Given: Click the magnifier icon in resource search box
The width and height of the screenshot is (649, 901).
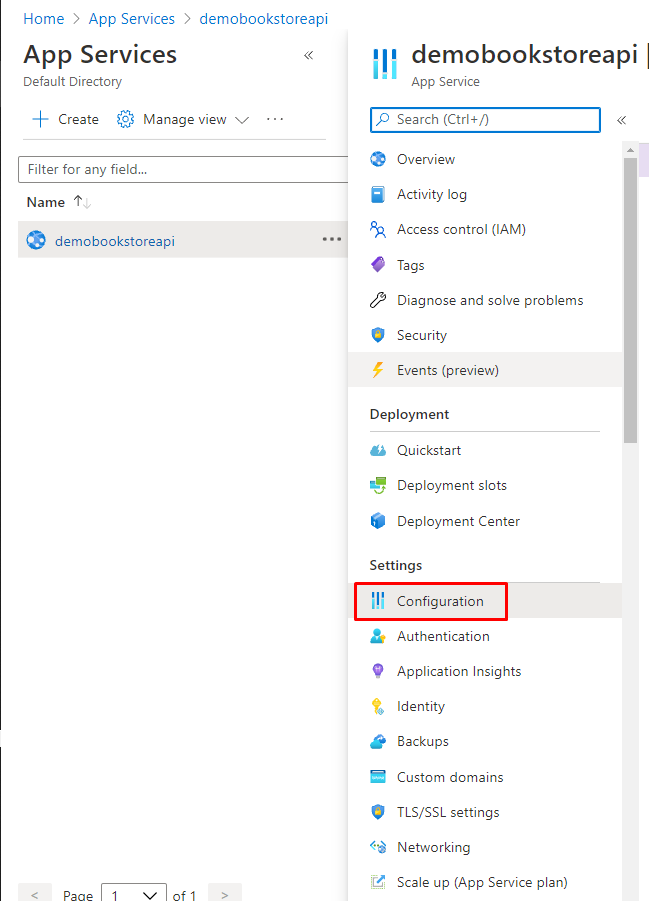Looking at the screenshot, I should 382,119.
